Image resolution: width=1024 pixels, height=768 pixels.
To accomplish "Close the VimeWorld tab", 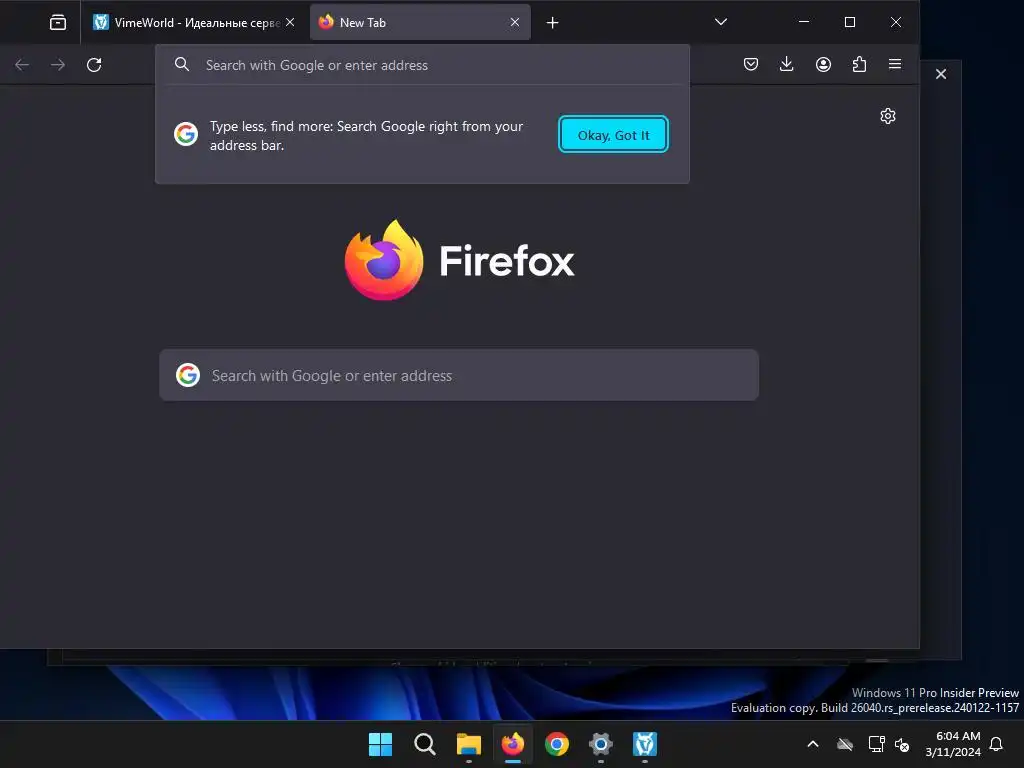I will (x=290, y=22).
